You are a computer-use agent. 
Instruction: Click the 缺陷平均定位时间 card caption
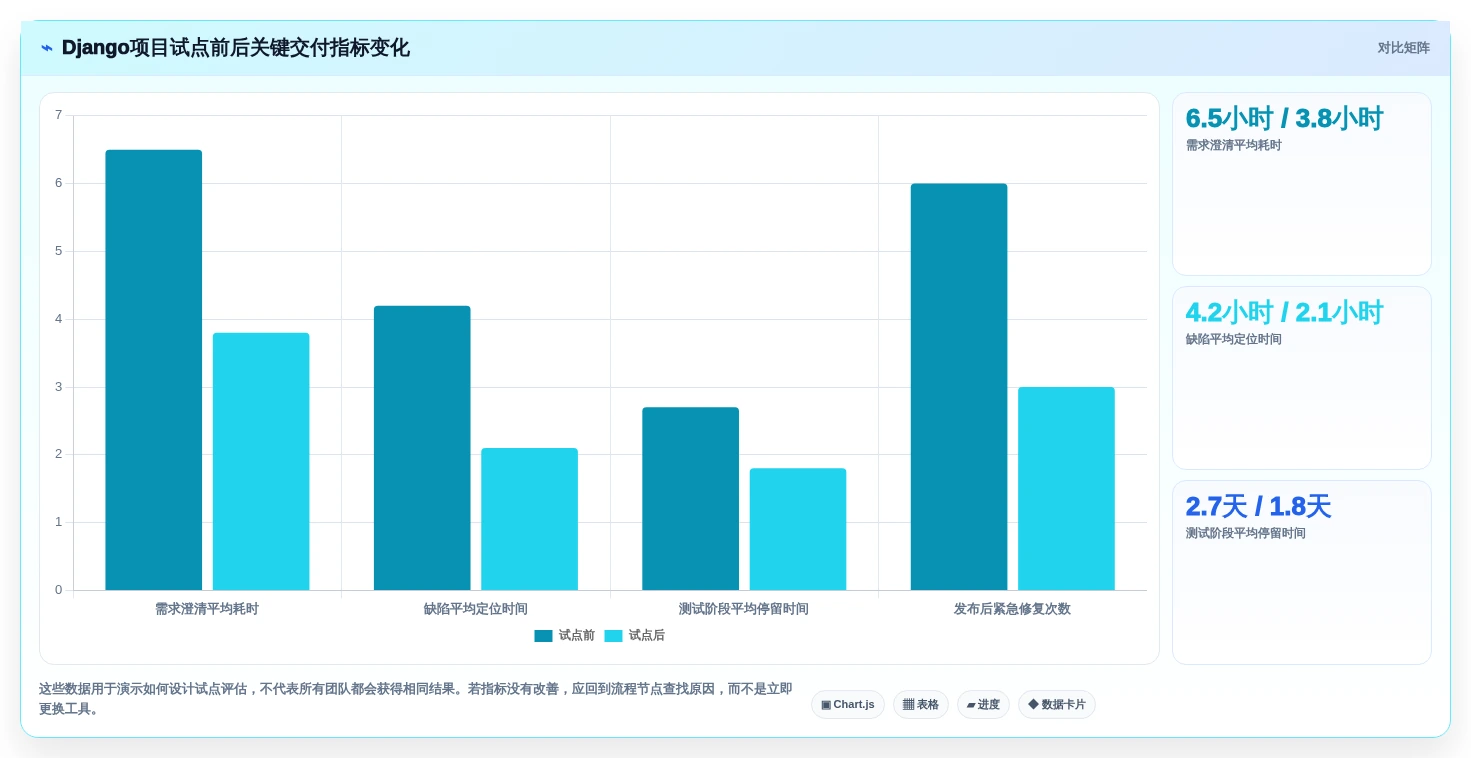(1234, 340)
